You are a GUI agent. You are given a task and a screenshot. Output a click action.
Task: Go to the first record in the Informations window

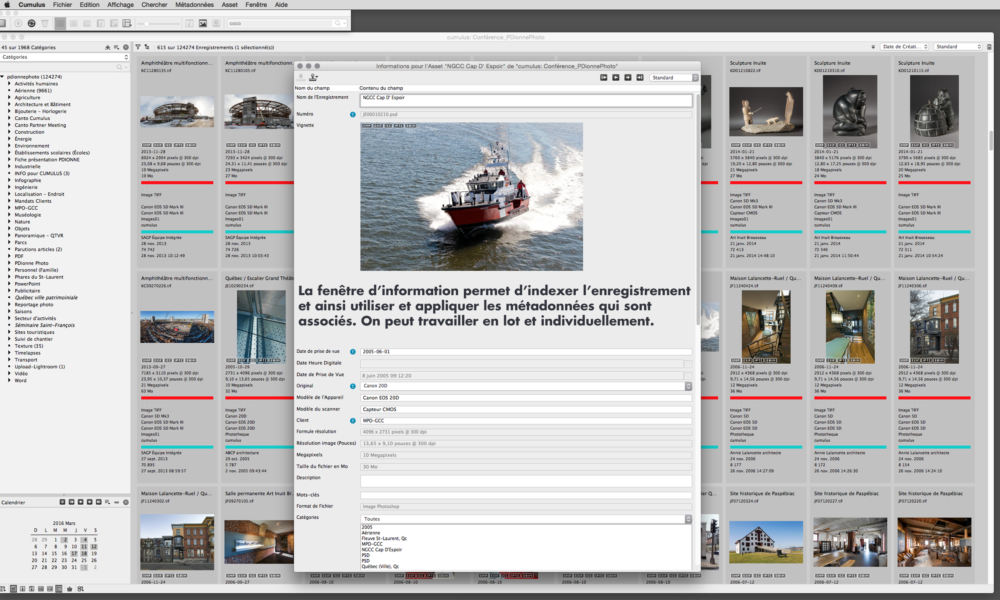[x=603, y=78]
